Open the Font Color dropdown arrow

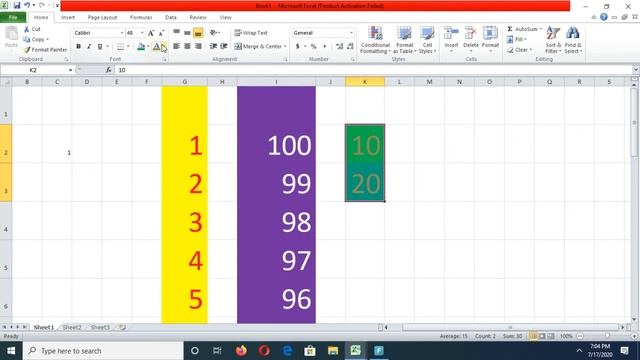click(x=163, y=47)
